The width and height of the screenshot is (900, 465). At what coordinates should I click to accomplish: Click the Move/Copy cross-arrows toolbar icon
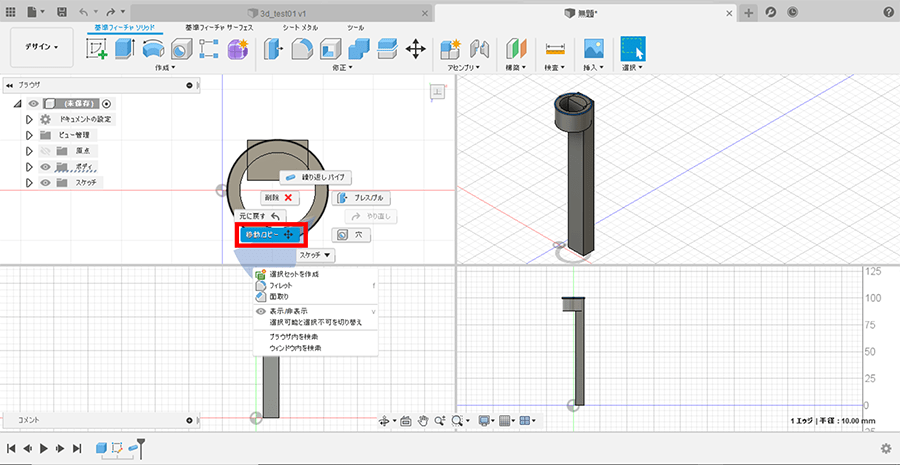tap(416, 48)
